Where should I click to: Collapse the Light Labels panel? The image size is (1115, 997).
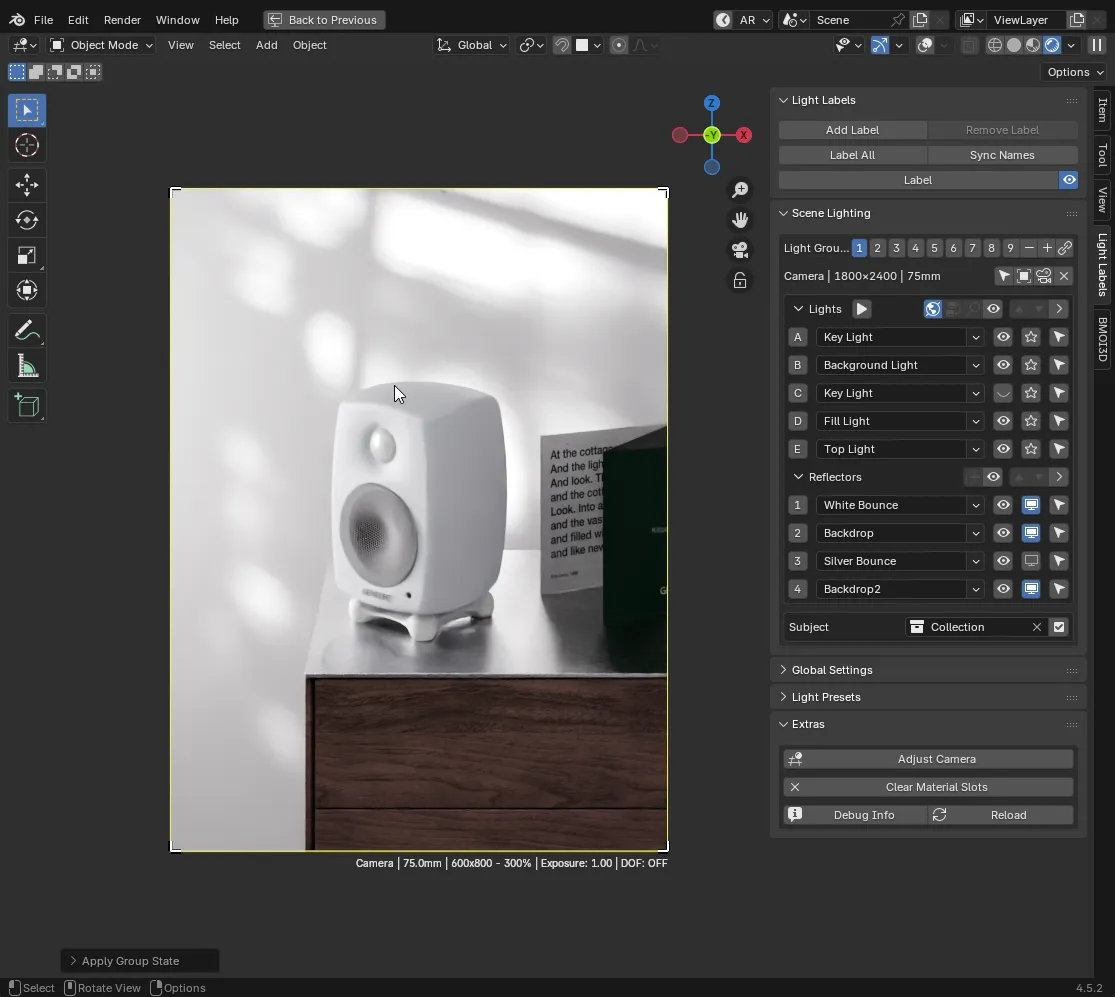(783, 100)
